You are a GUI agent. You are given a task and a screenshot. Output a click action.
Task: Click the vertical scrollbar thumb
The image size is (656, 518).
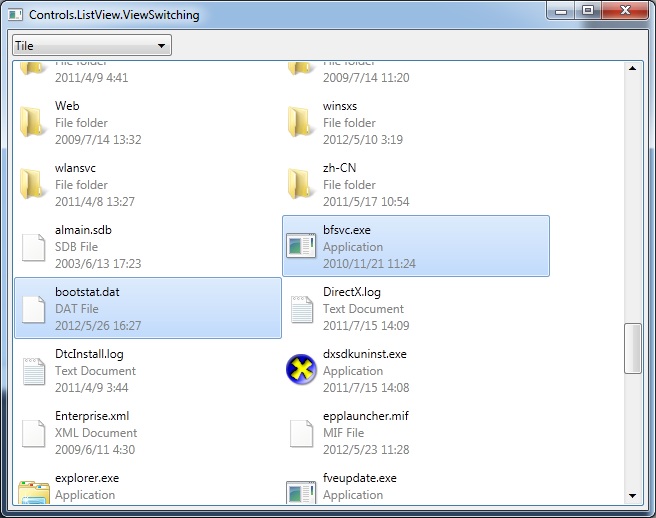pos(632,348)
